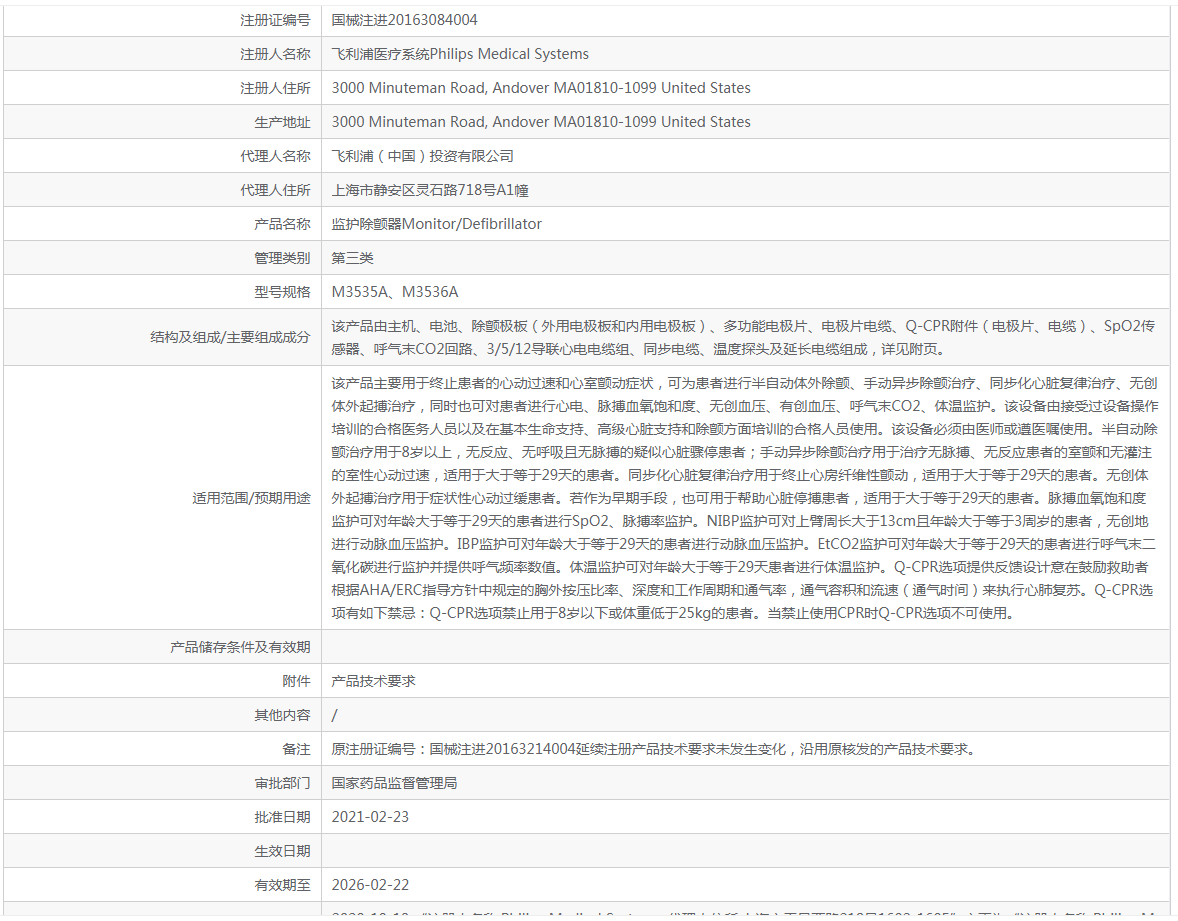Select model value M3535A、M3536A
This screenshot has height=921, width=1178.
394,292
